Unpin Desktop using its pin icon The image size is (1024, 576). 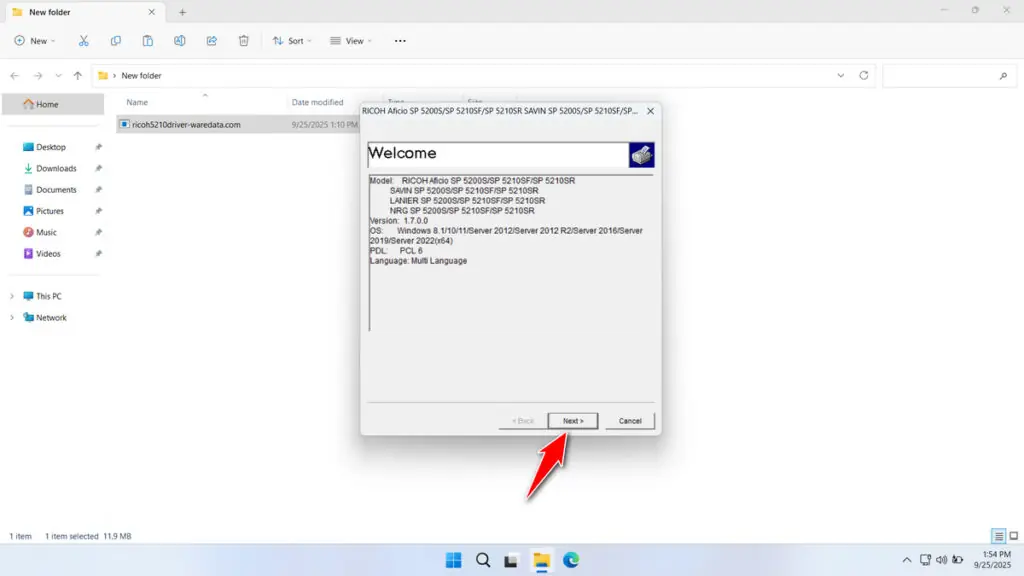pyautogui.click(x=98, y=147)
